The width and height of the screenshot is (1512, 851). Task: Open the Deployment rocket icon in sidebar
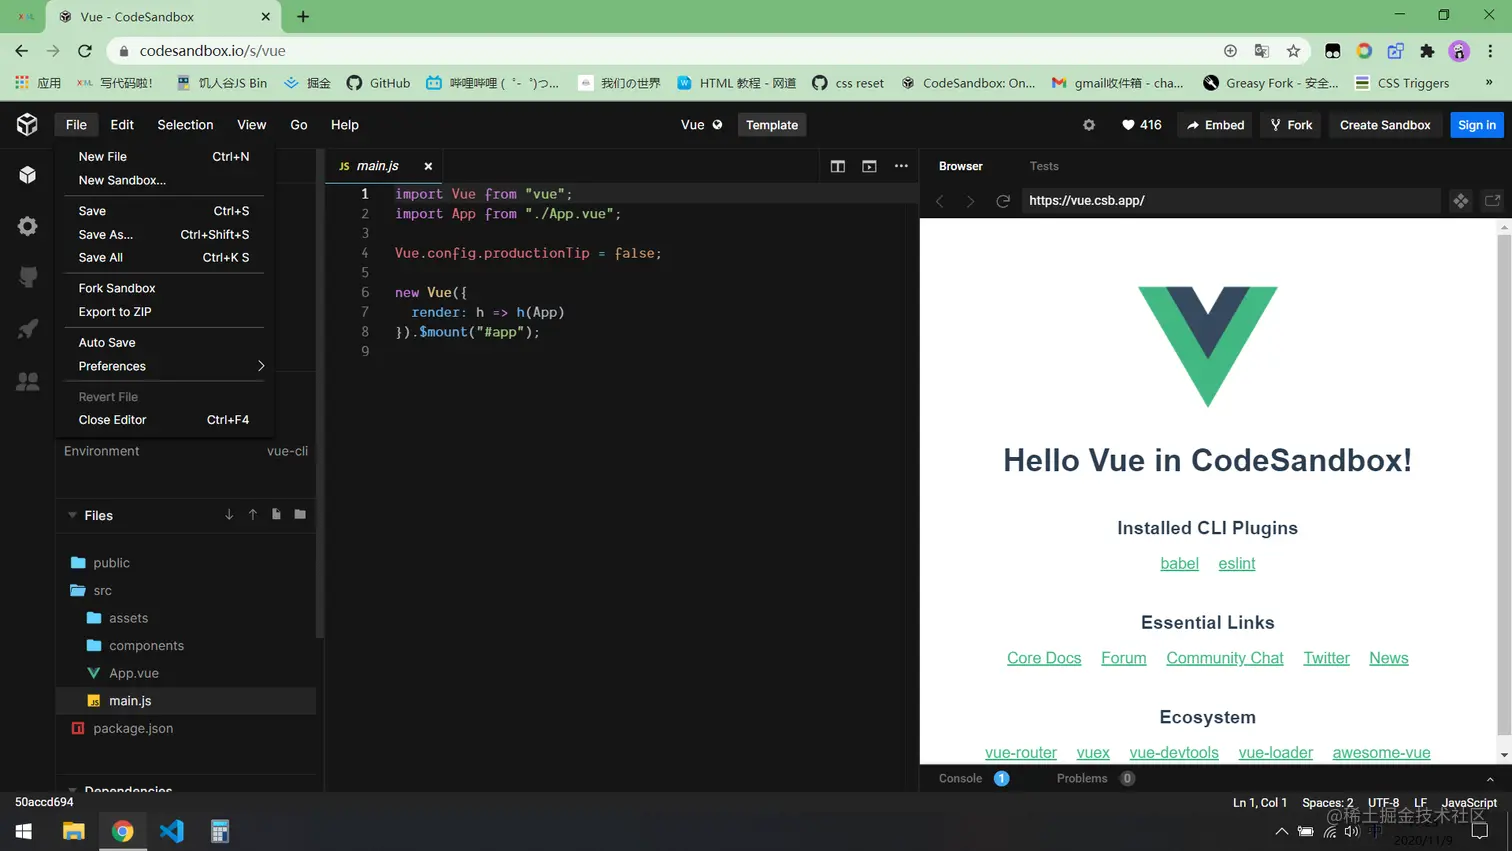27,329
